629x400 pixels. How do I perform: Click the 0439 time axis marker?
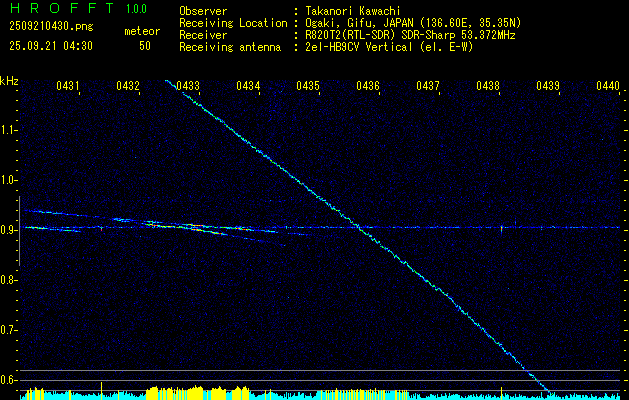tap(548, 85)
